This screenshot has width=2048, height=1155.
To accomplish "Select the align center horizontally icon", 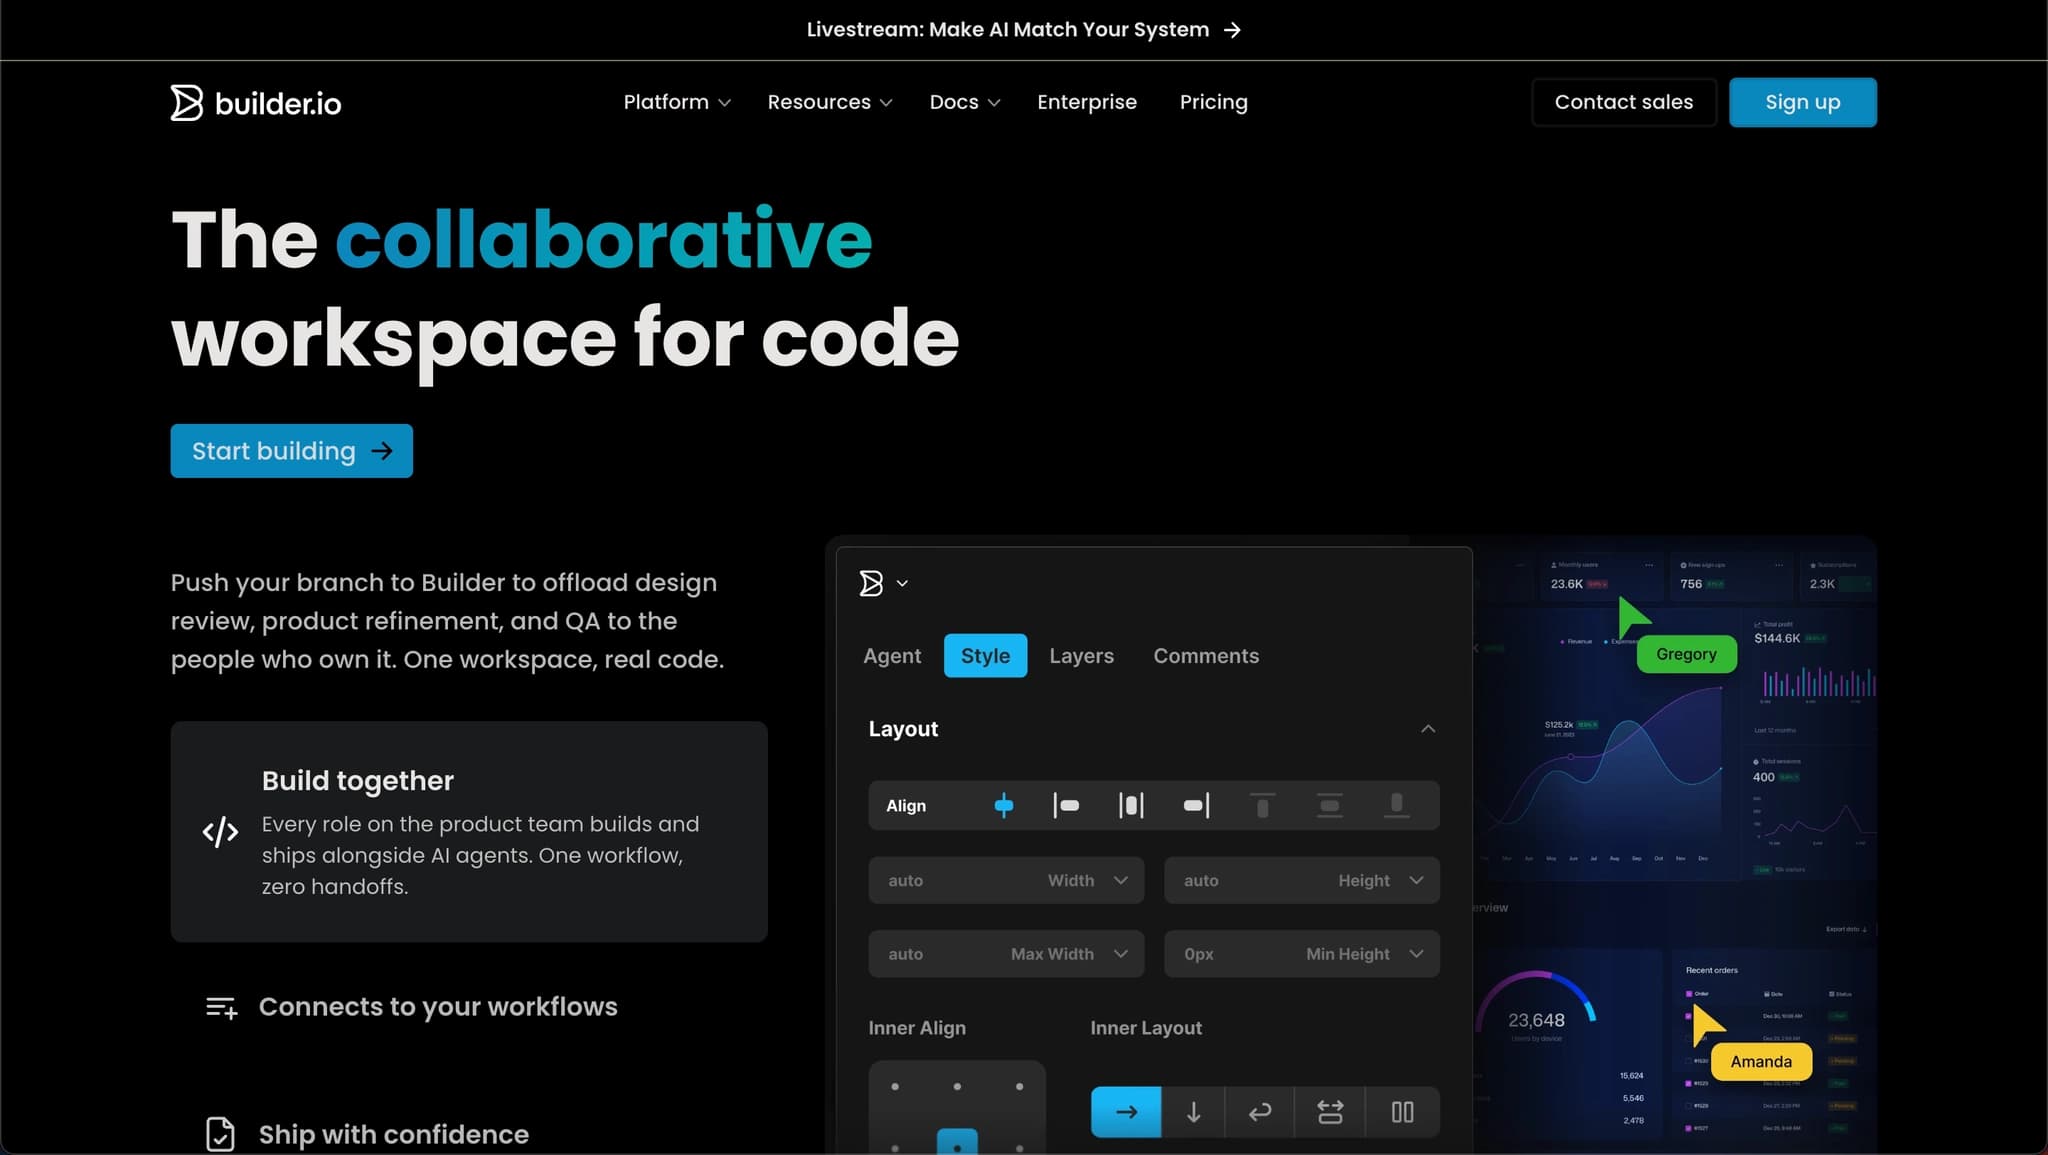I will [1131, 805].
